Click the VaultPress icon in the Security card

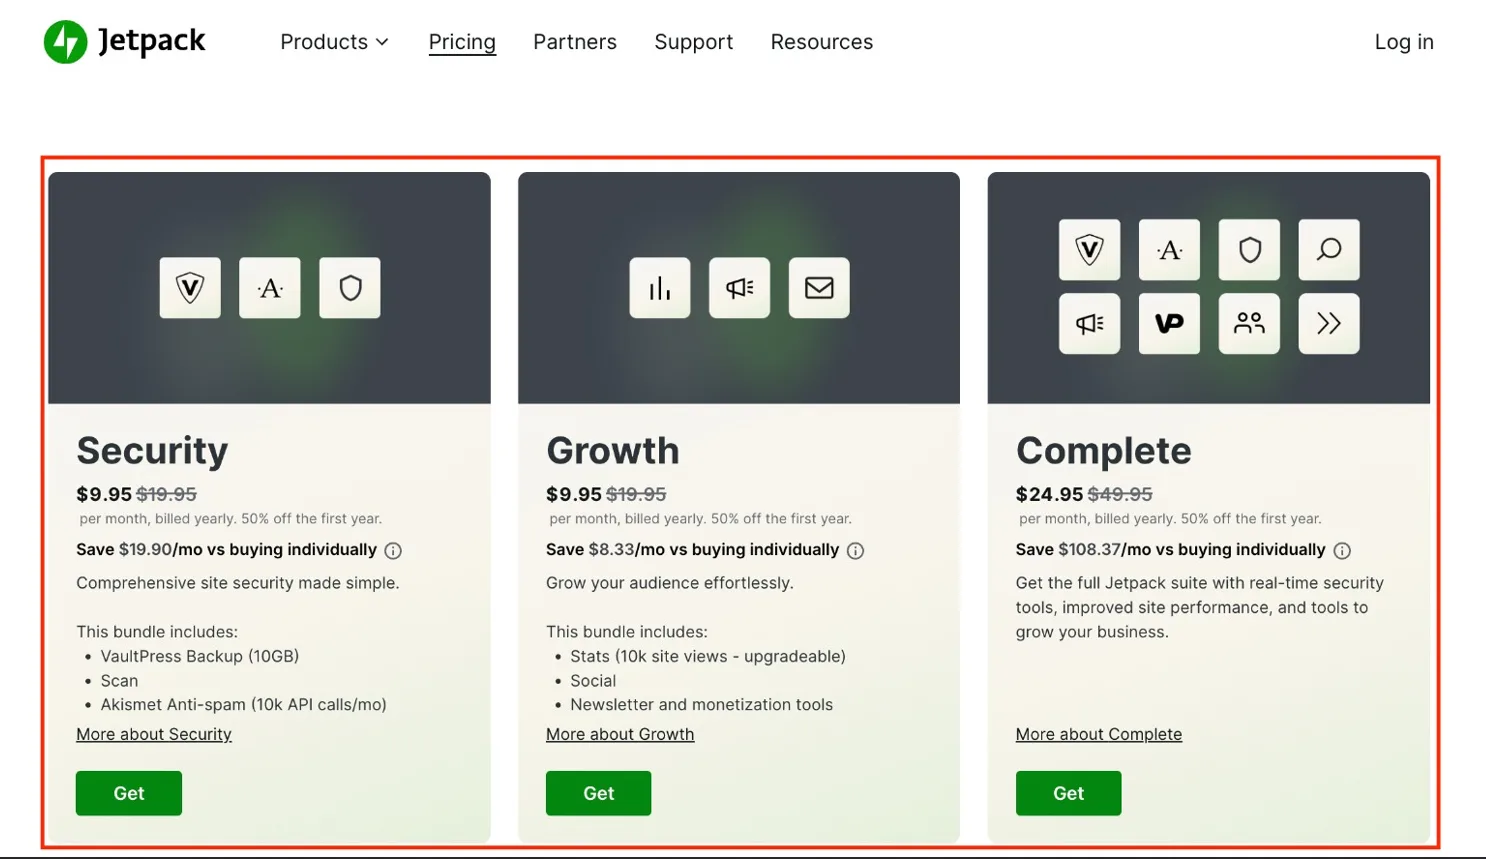pyautogui.click(x=190, y=288)
